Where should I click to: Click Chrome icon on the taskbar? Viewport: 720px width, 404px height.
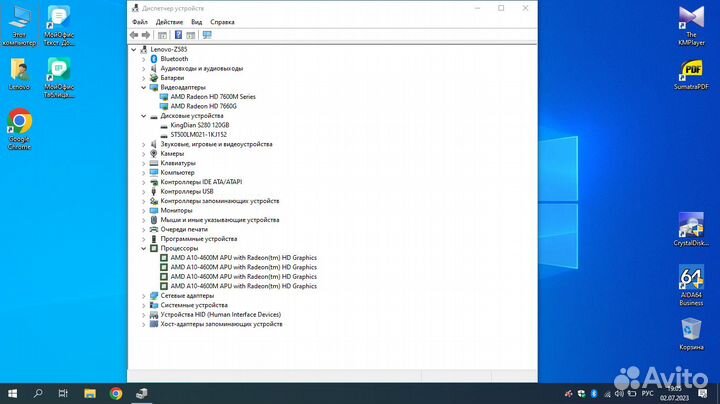(116, 393)
